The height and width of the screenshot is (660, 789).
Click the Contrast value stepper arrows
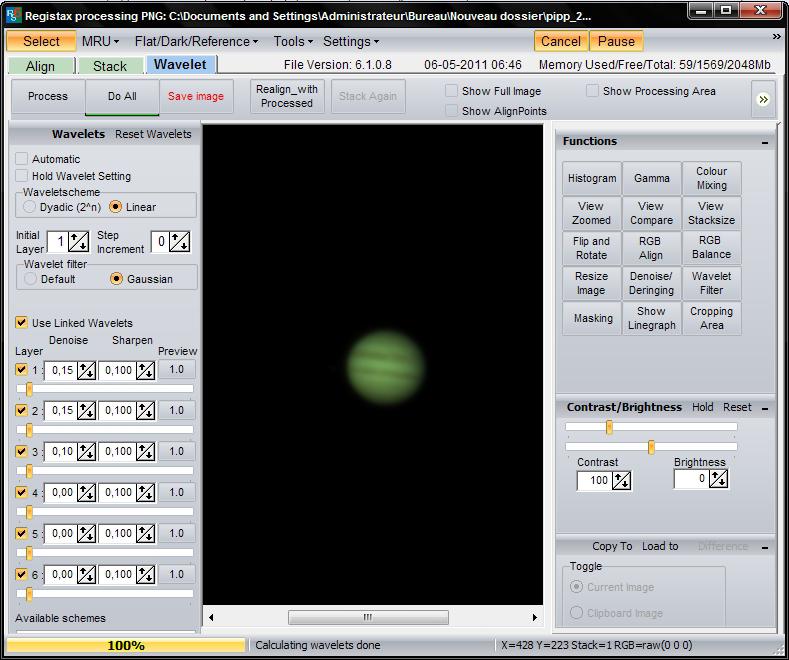click(x=621, y=480)
